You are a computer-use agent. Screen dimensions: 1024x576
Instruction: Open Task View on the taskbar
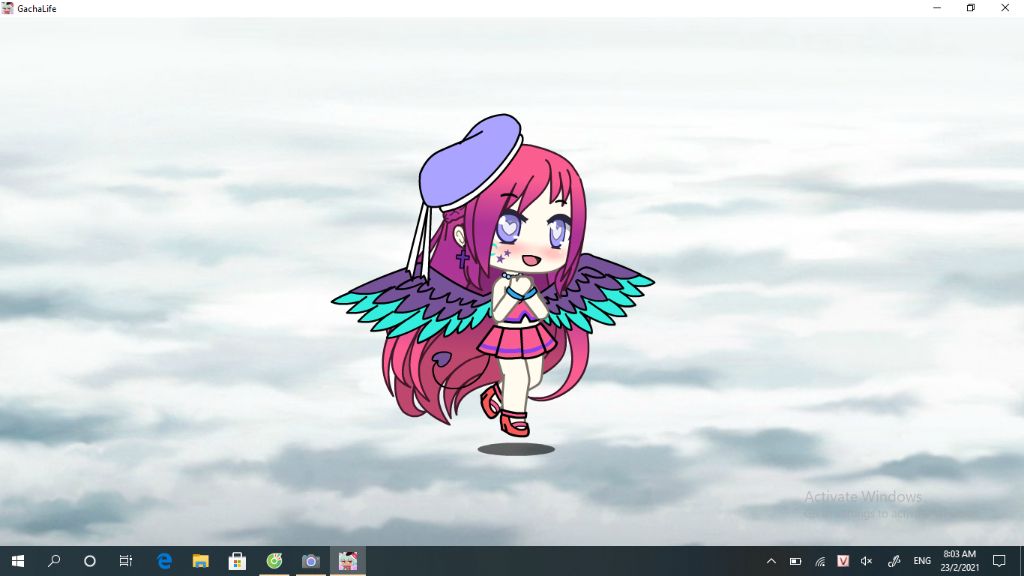[x=126, y=561]
